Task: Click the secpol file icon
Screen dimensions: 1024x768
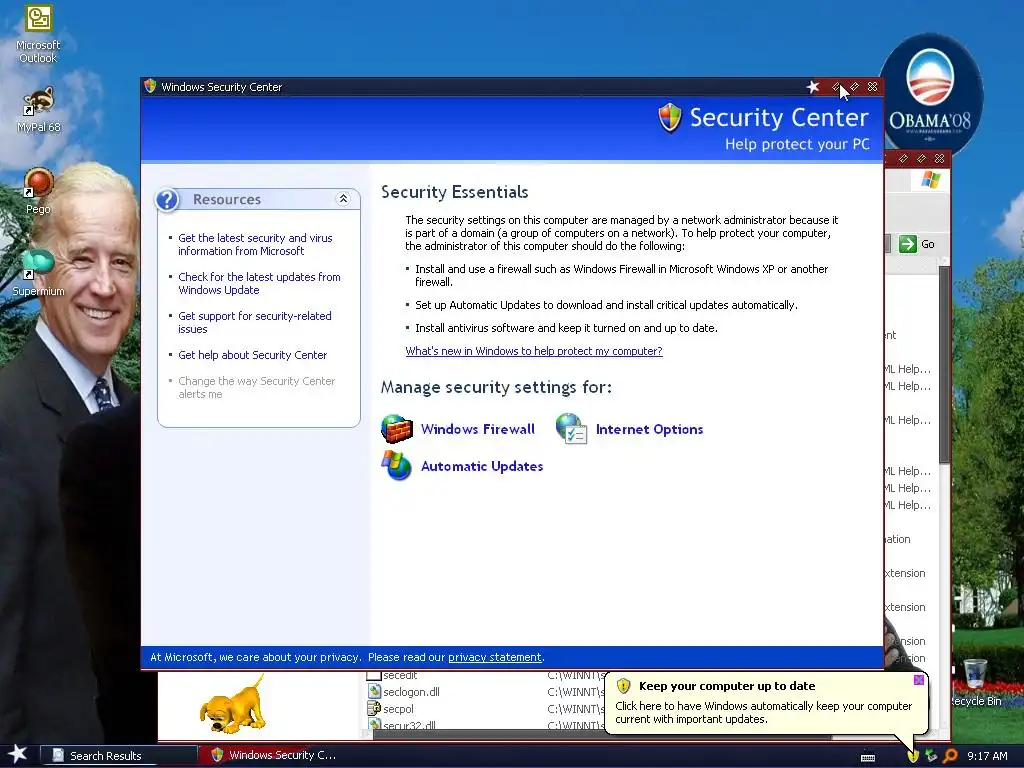Action: pos(374,708)
